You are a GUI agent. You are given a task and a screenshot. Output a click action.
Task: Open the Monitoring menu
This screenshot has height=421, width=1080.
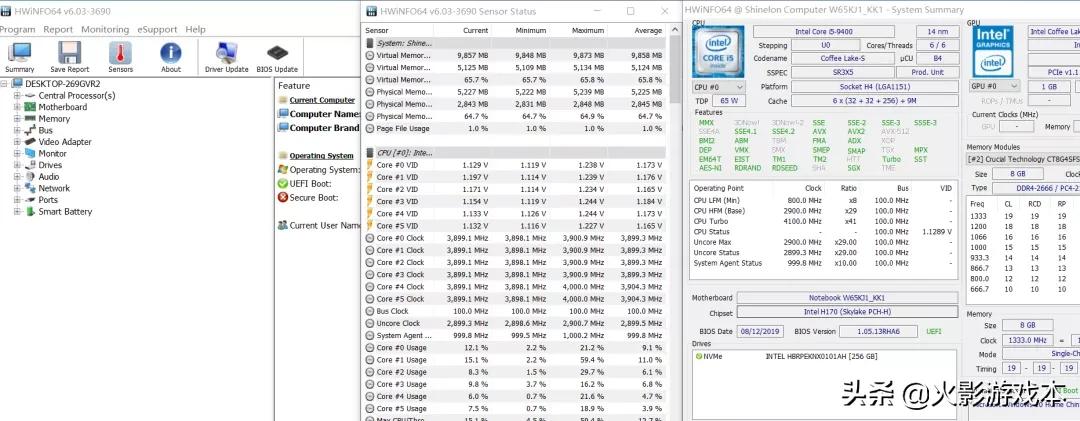tap(104, 30)
